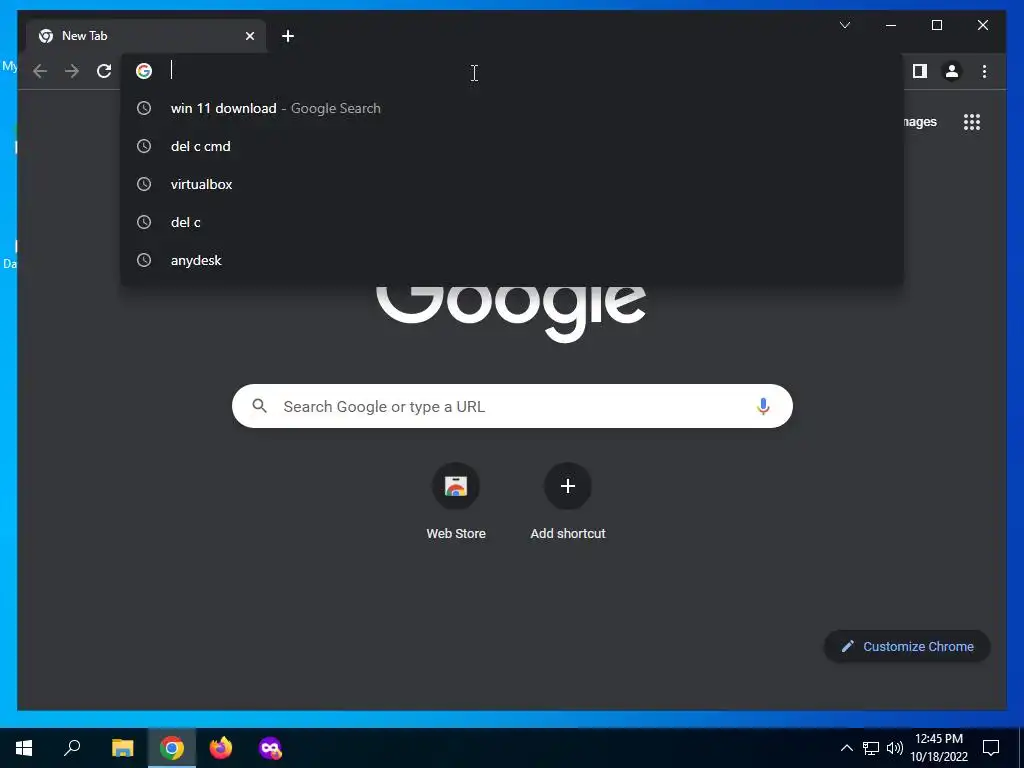
Task: Click the Chrome forward arrow button
Action: point(72,71)
